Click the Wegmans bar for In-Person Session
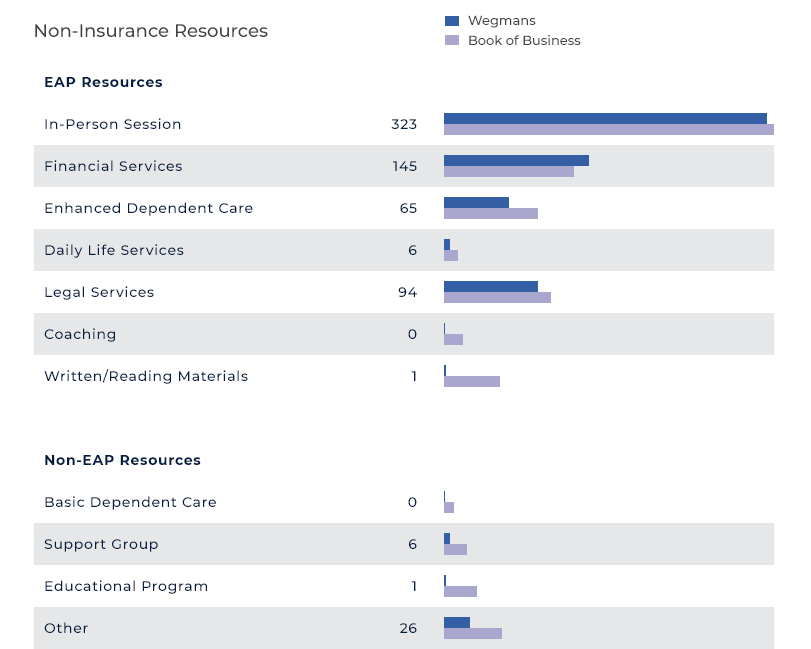This screenshot has height=649, width=811. 605,118
